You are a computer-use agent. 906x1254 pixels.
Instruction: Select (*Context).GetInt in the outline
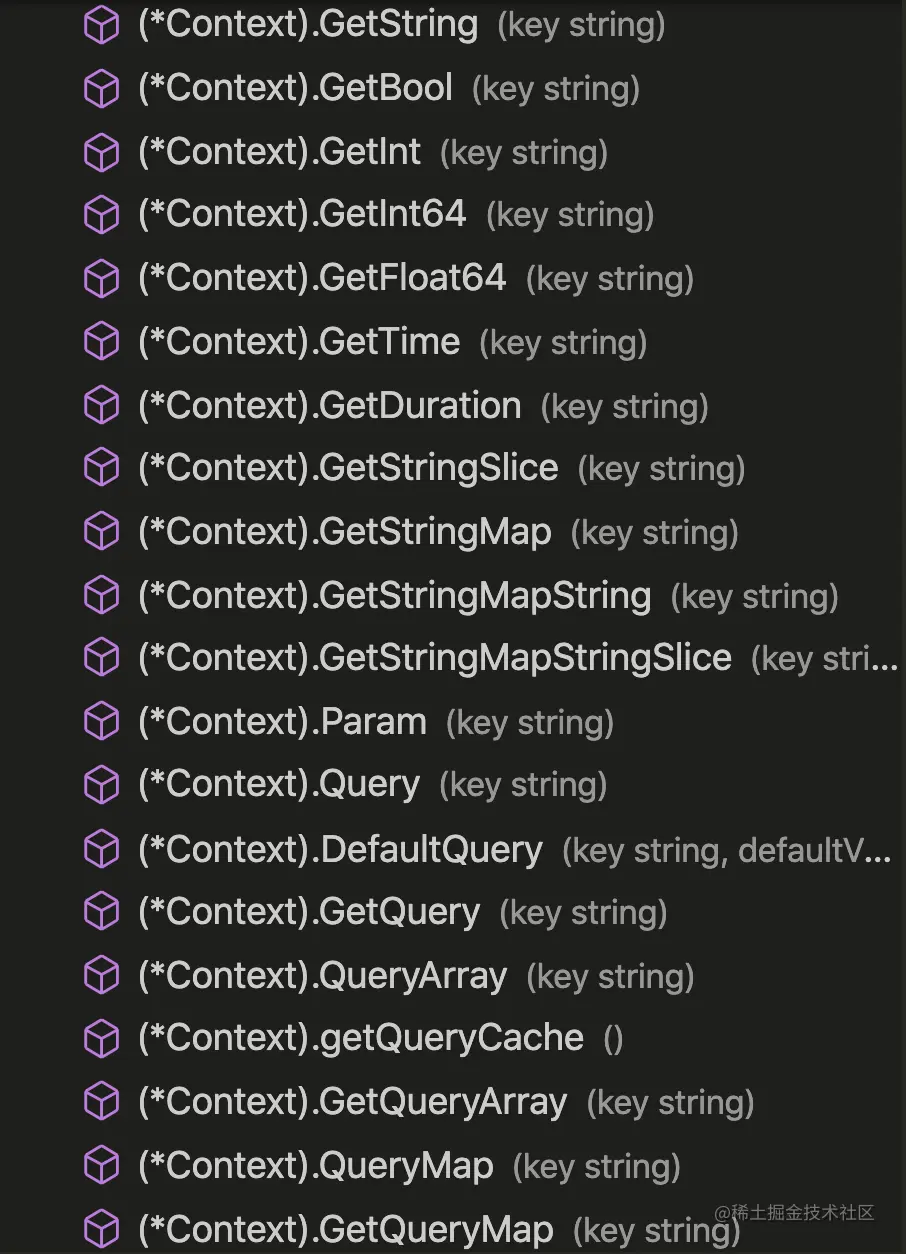[280, 152]
